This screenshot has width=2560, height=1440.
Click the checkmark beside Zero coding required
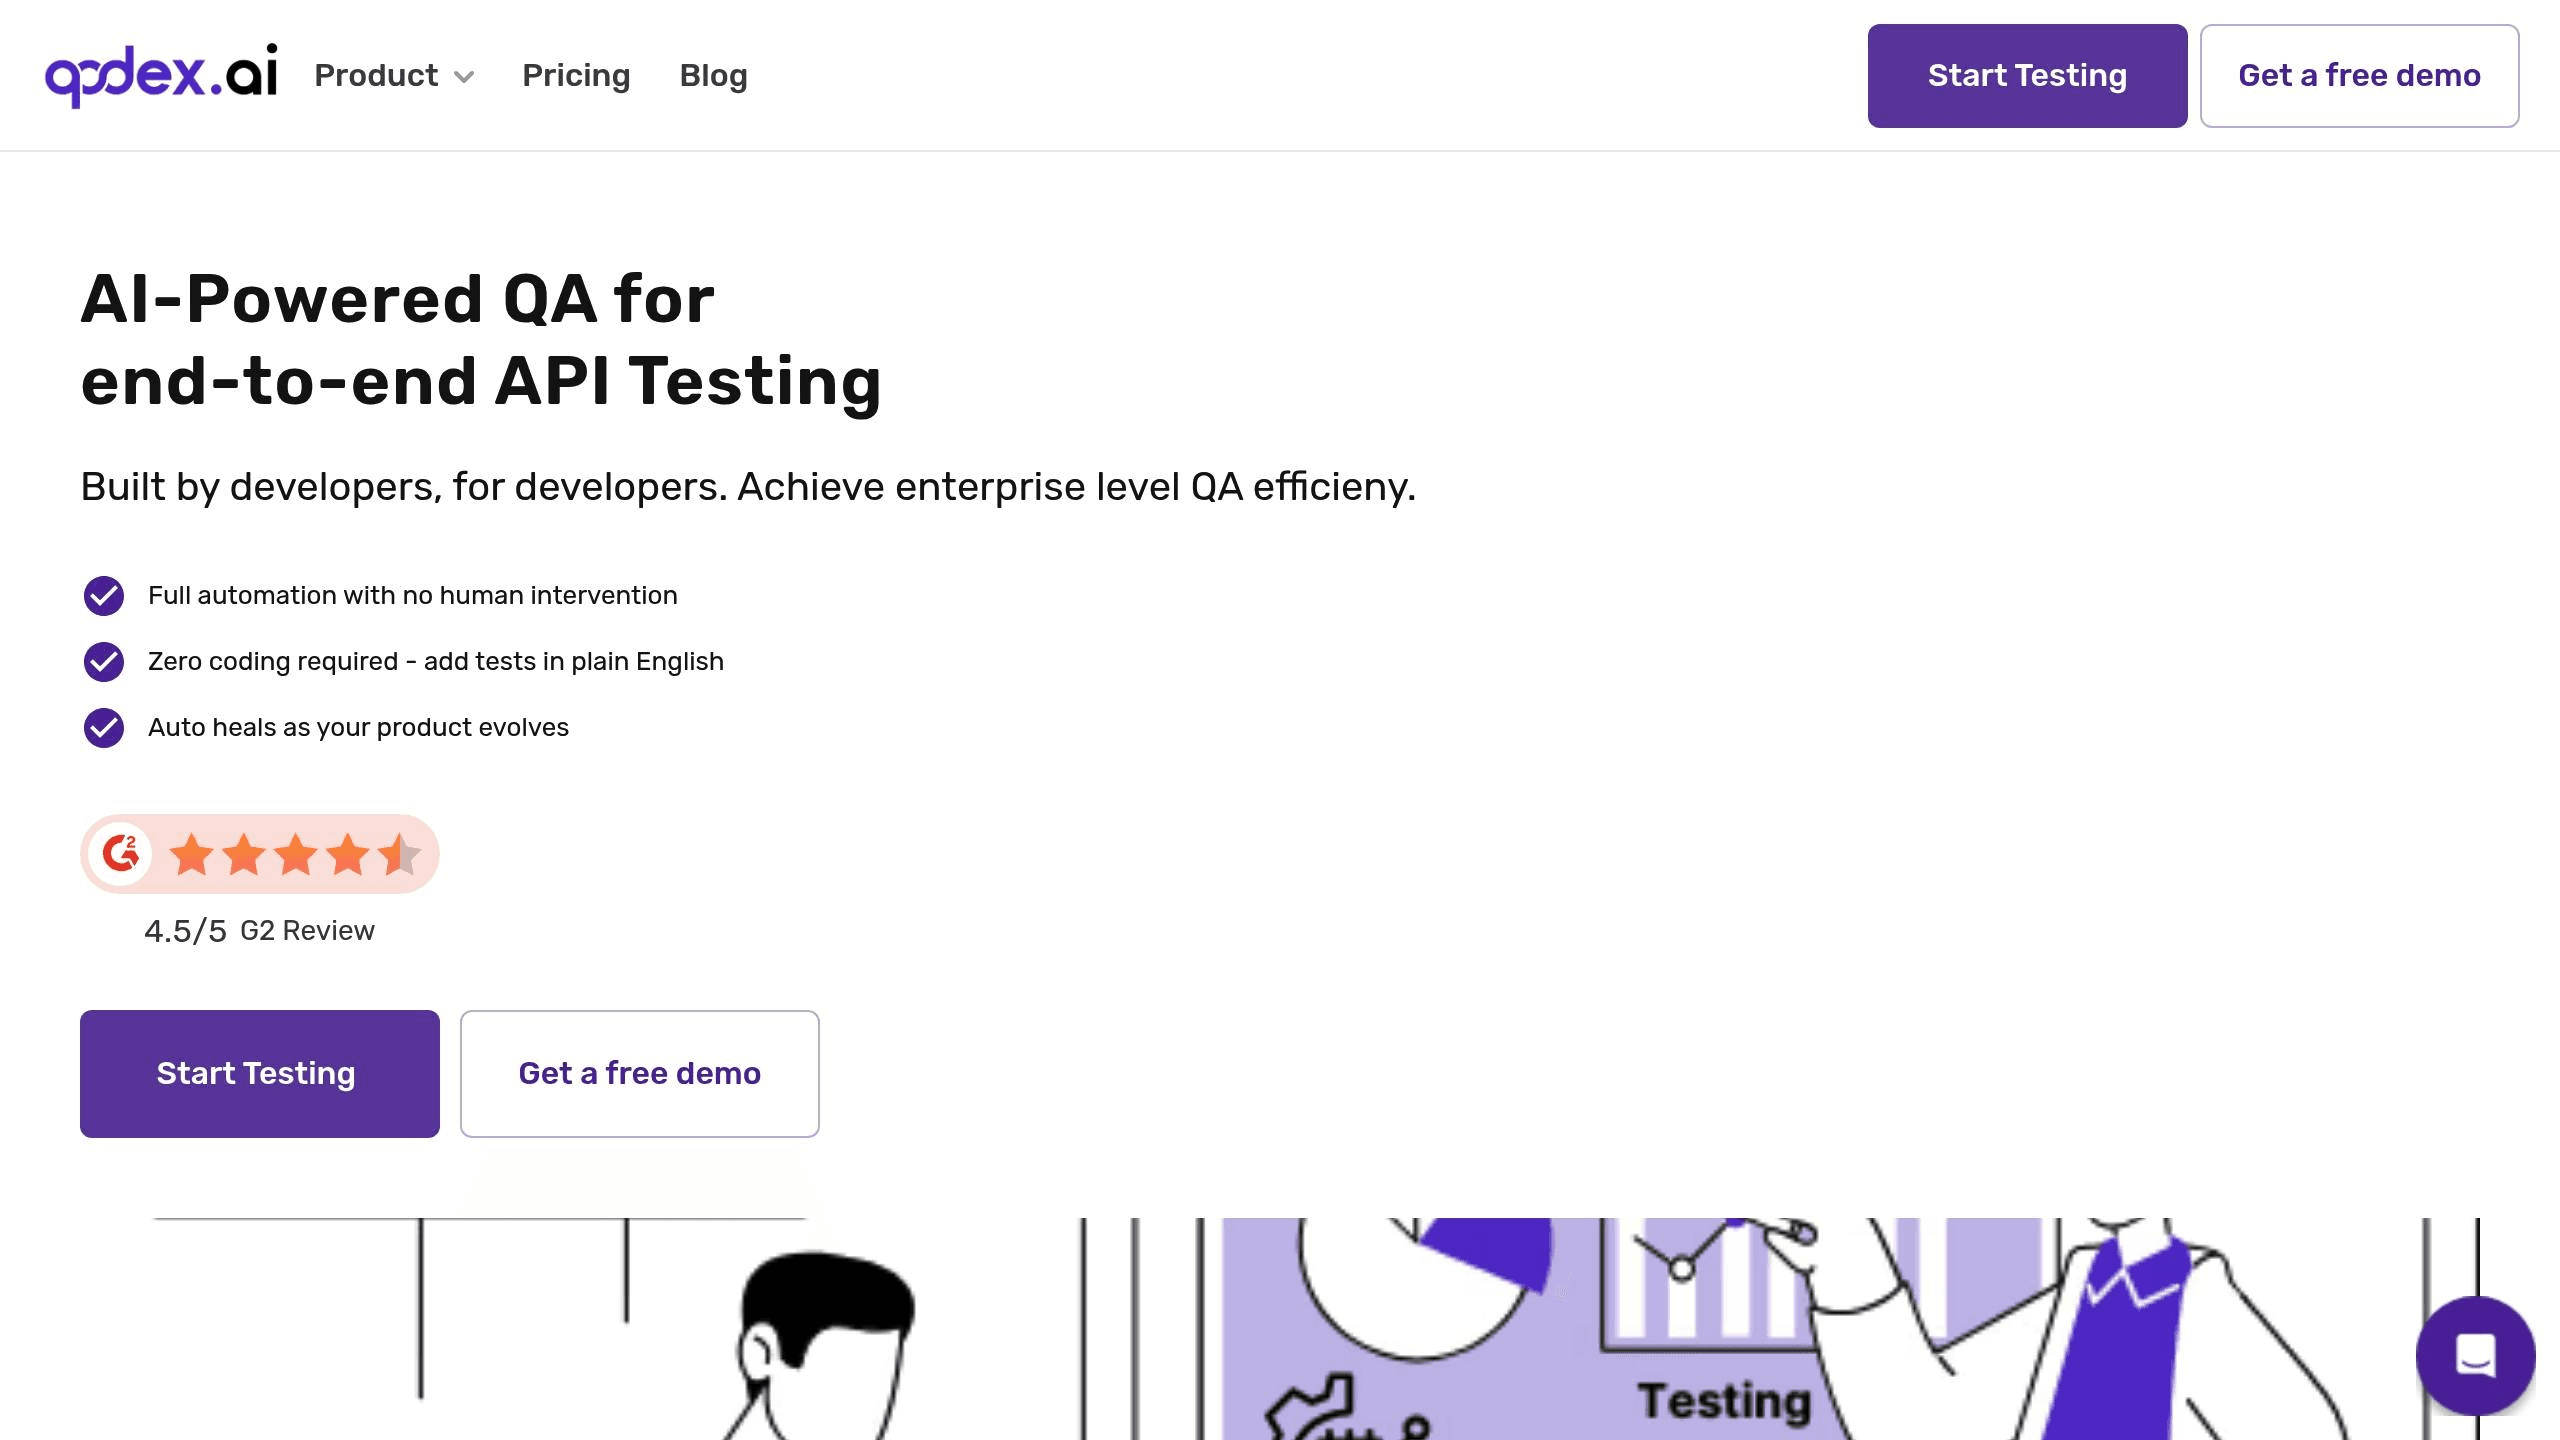(104, 662)
